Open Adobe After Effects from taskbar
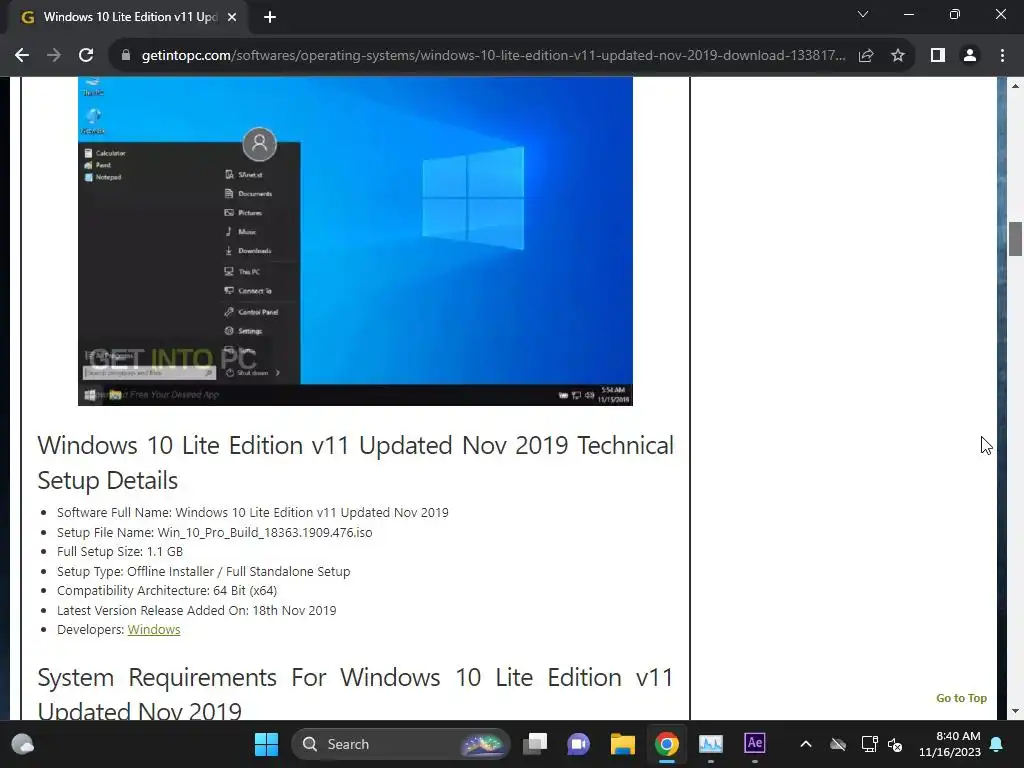Image resolution: width=1024 pixels, height=768 pixels. 754,743
